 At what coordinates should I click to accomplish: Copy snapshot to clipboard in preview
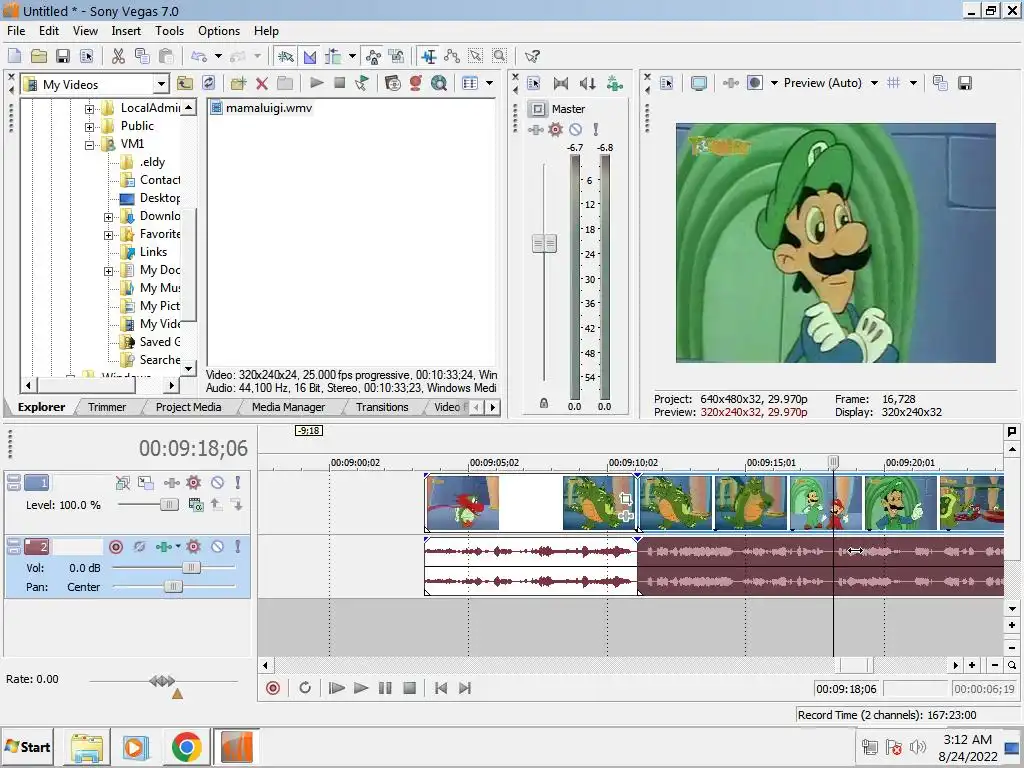[940, 83]
